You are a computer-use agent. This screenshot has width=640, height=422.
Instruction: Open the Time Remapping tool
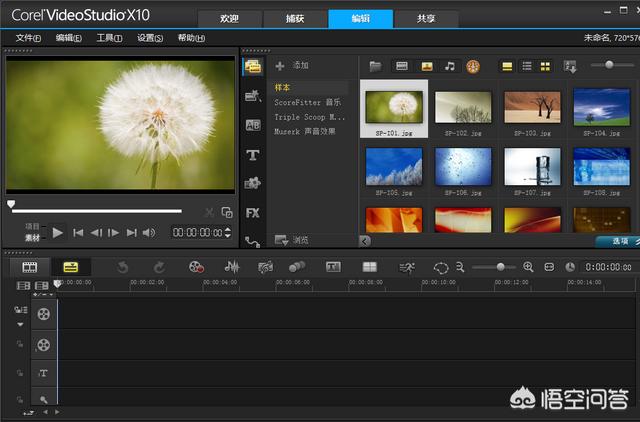coord(407,267)
